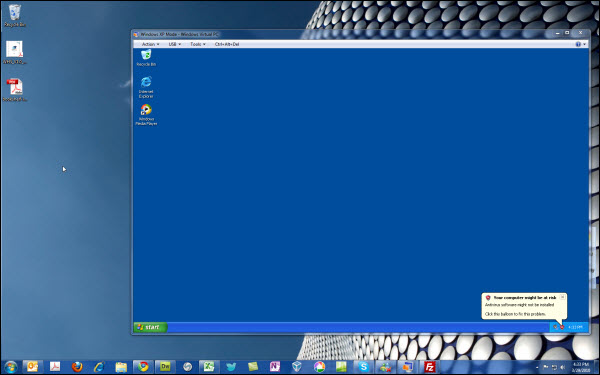600x375 pixels.
Task: Open the Steam icon in the taskbar
Action: tap(187, 367)
